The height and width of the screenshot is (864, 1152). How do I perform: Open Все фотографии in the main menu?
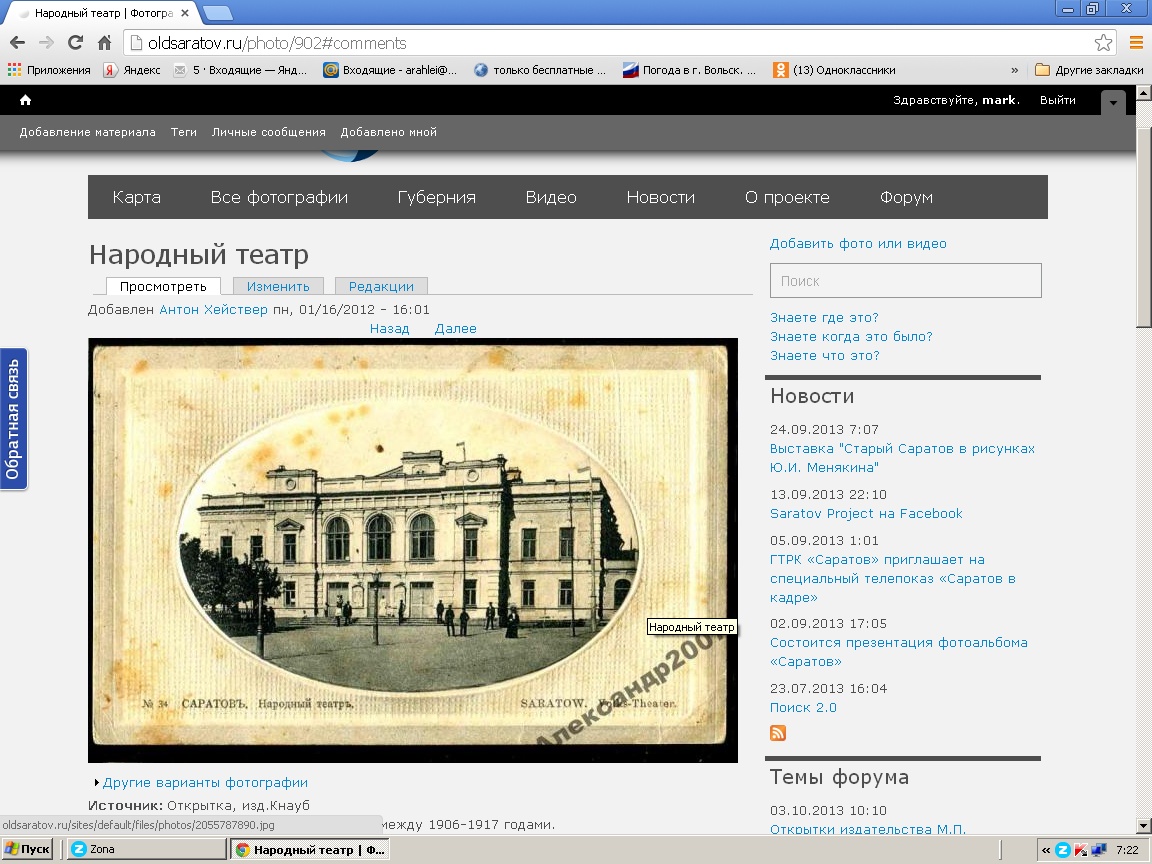coord(279,197)
